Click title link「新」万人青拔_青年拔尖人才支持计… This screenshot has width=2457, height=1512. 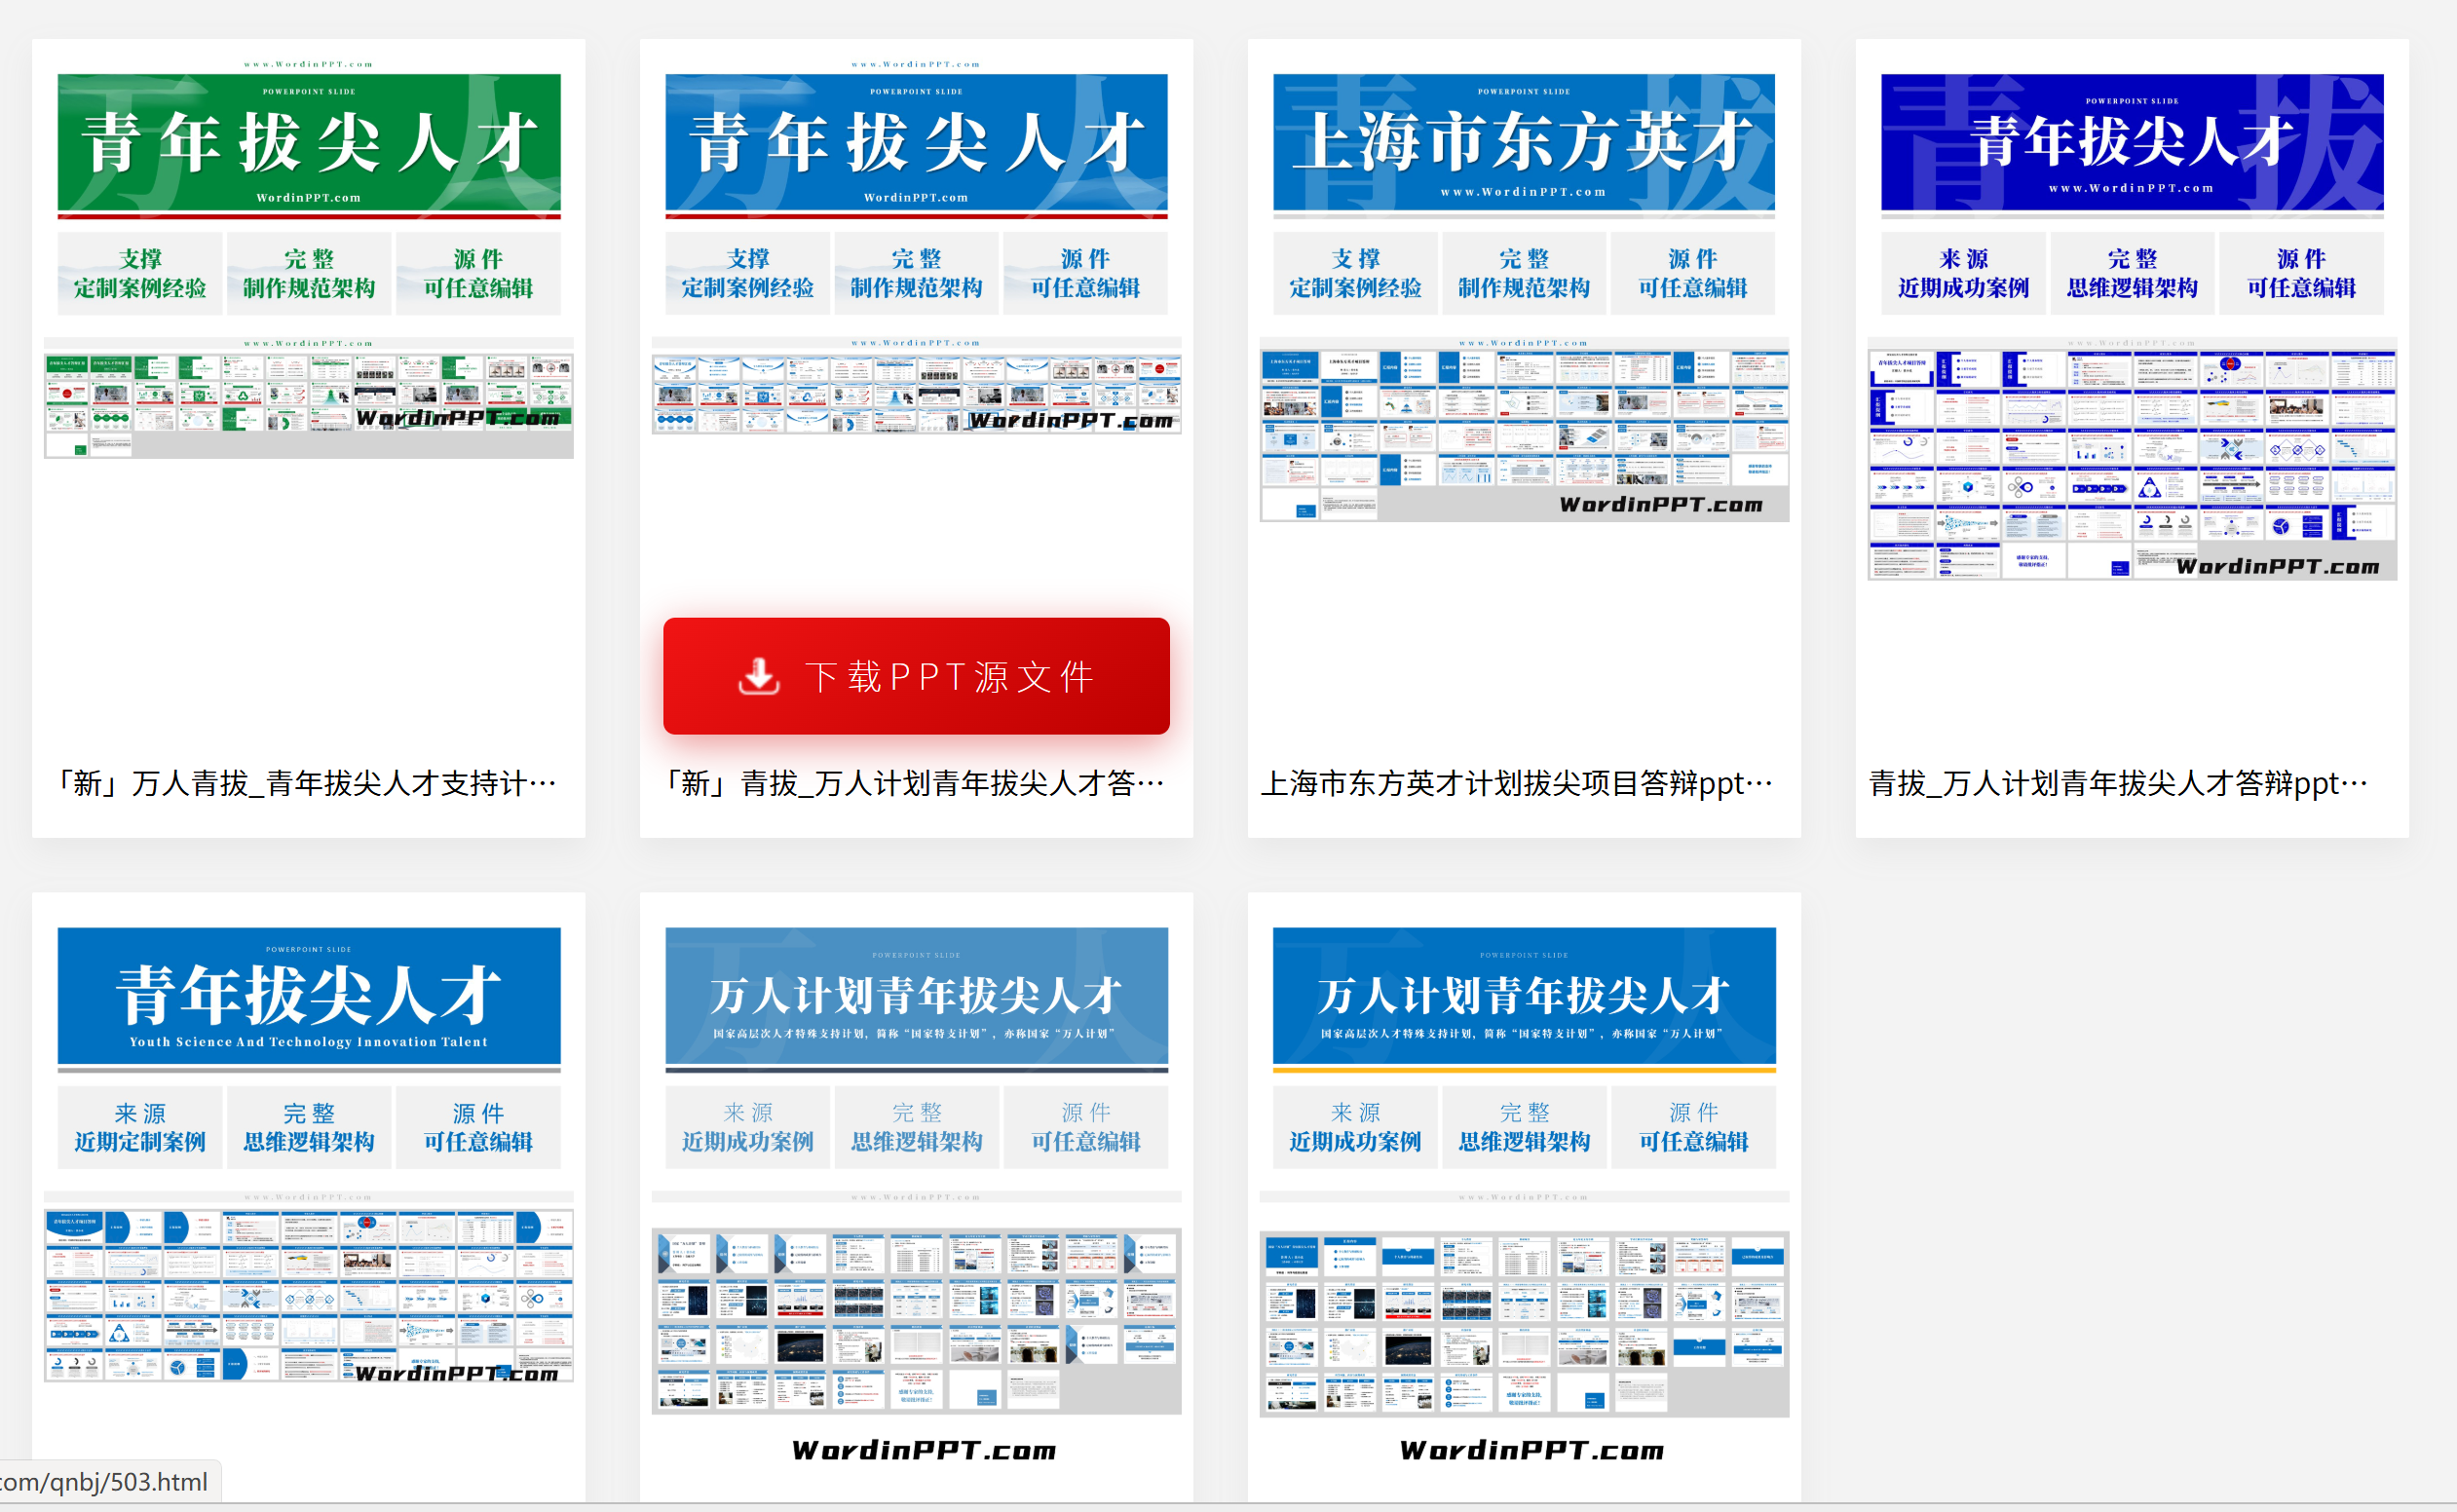point(305,783)
